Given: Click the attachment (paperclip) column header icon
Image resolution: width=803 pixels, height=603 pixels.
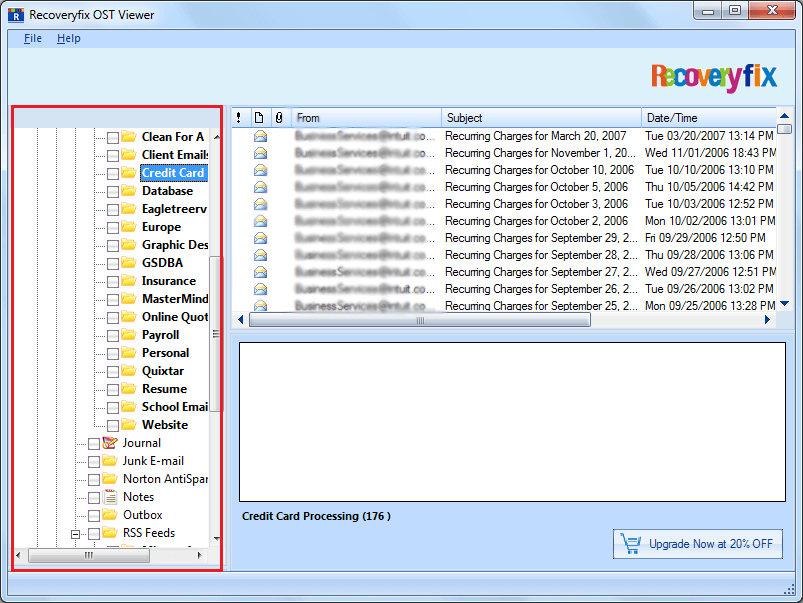Looking at the screenshot, I should tap(279, 118).
